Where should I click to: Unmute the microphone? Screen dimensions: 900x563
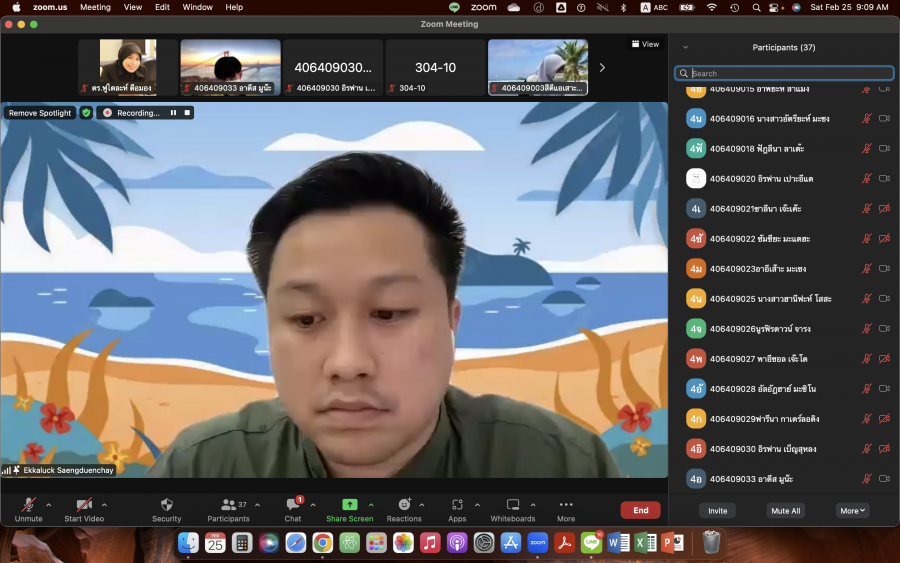pos(28,505)
